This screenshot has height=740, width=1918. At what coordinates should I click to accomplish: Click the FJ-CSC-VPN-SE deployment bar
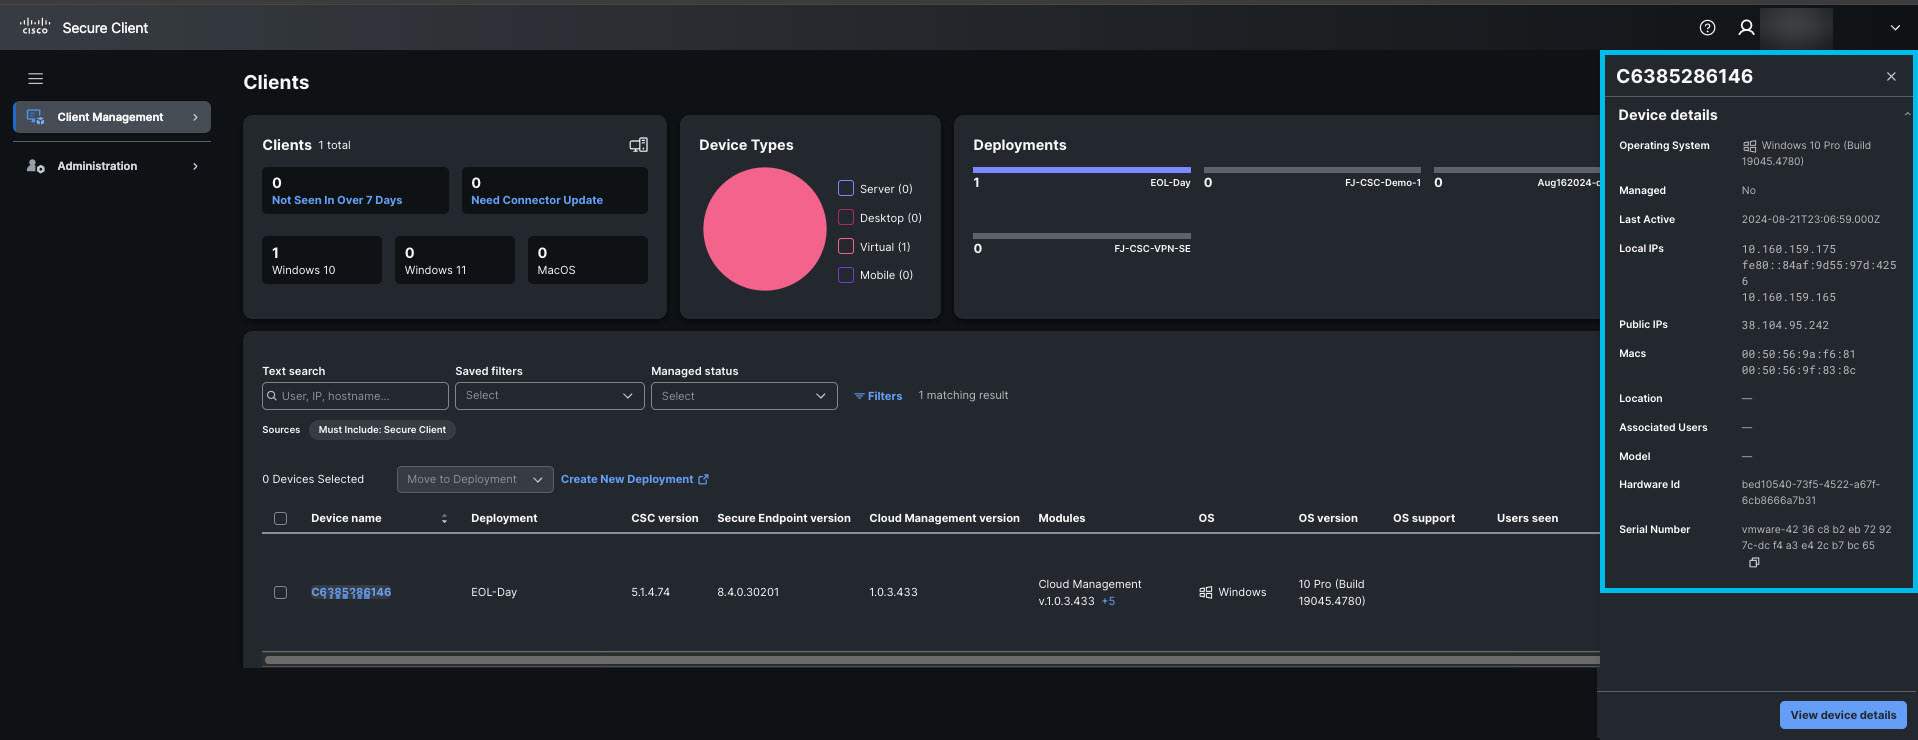(1082, 236)
